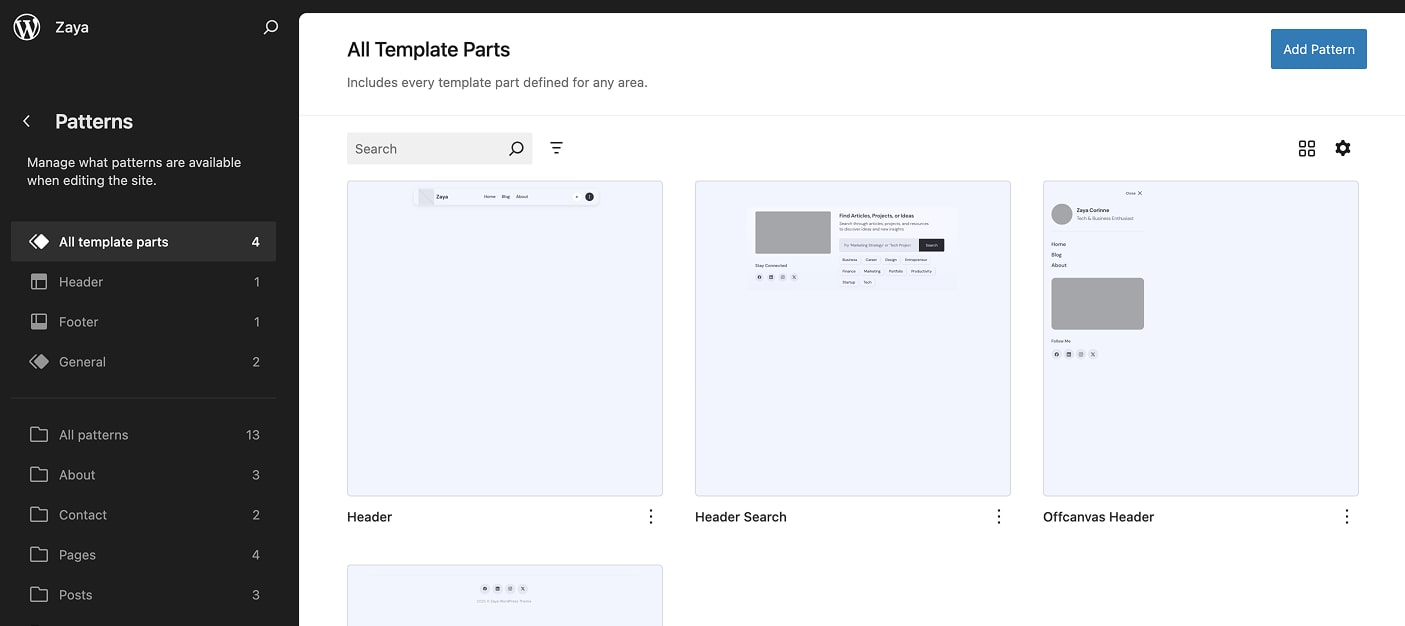Open view options gear icon

point(1343,148)
